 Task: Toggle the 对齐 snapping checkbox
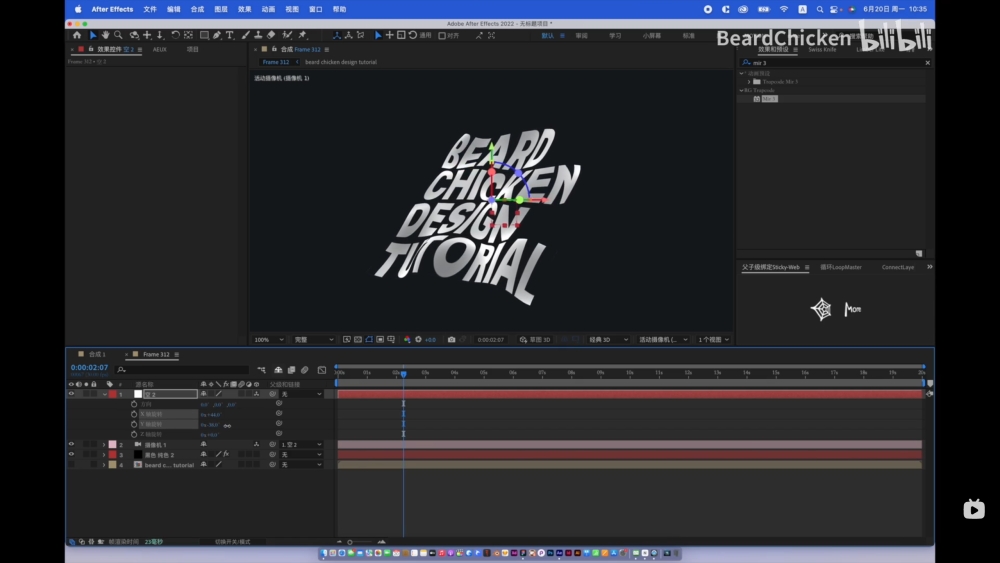(442, 36)
